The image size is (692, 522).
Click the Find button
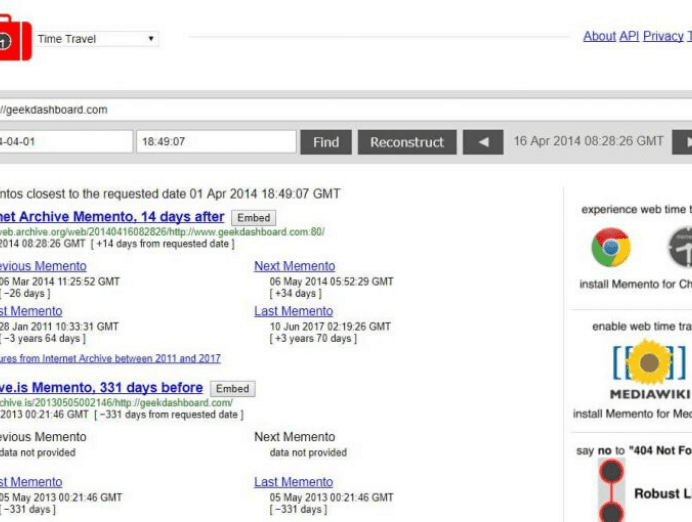tap(326, 142)
